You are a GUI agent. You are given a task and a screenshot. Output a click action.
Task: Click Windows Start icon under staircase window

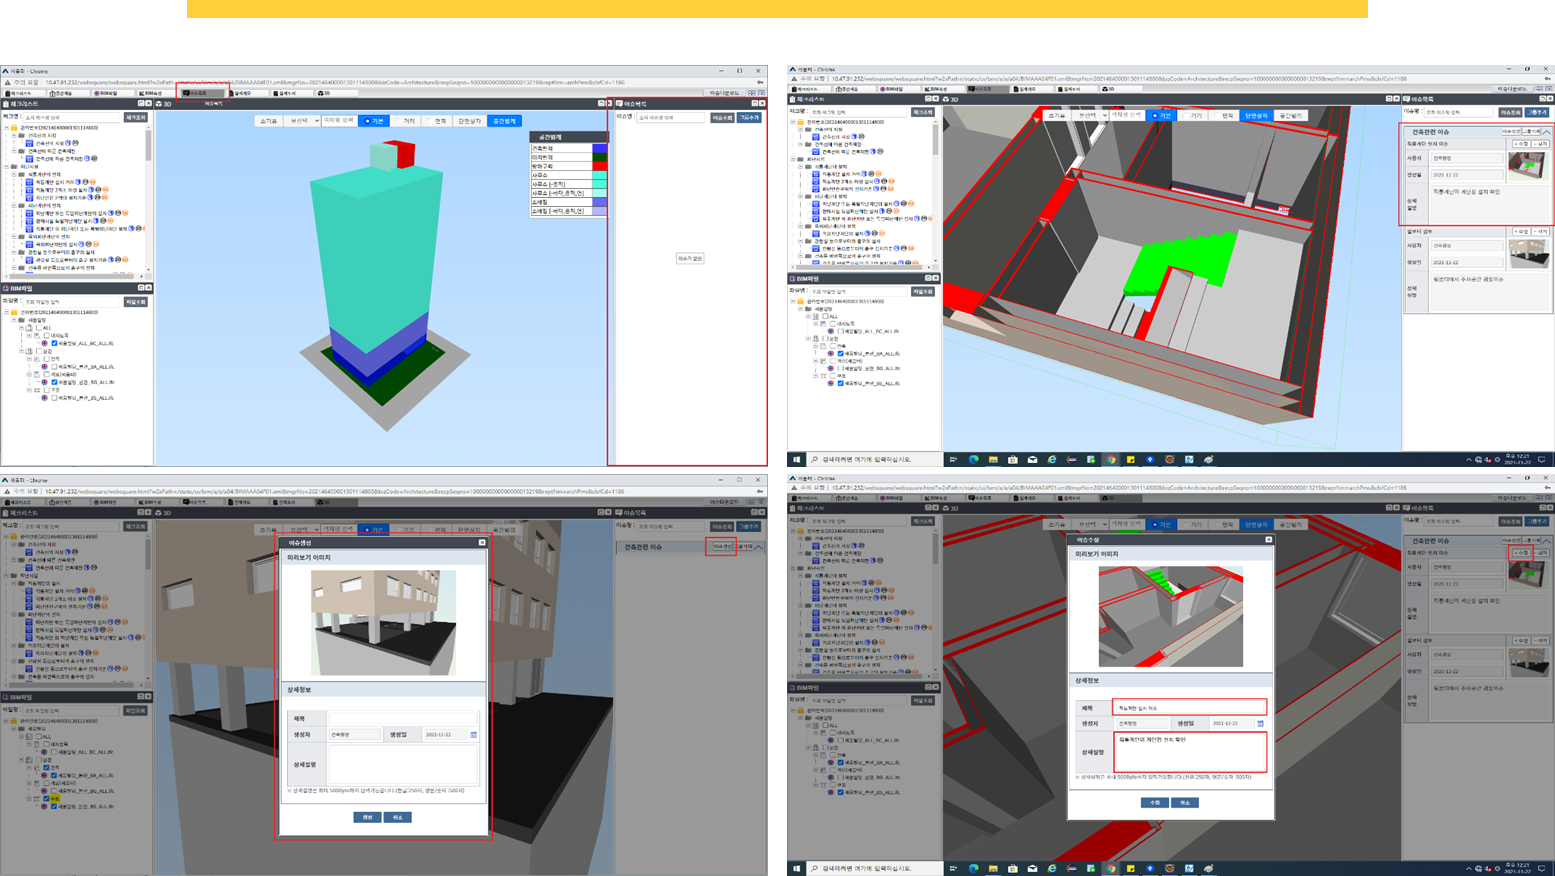click(797, 460)
